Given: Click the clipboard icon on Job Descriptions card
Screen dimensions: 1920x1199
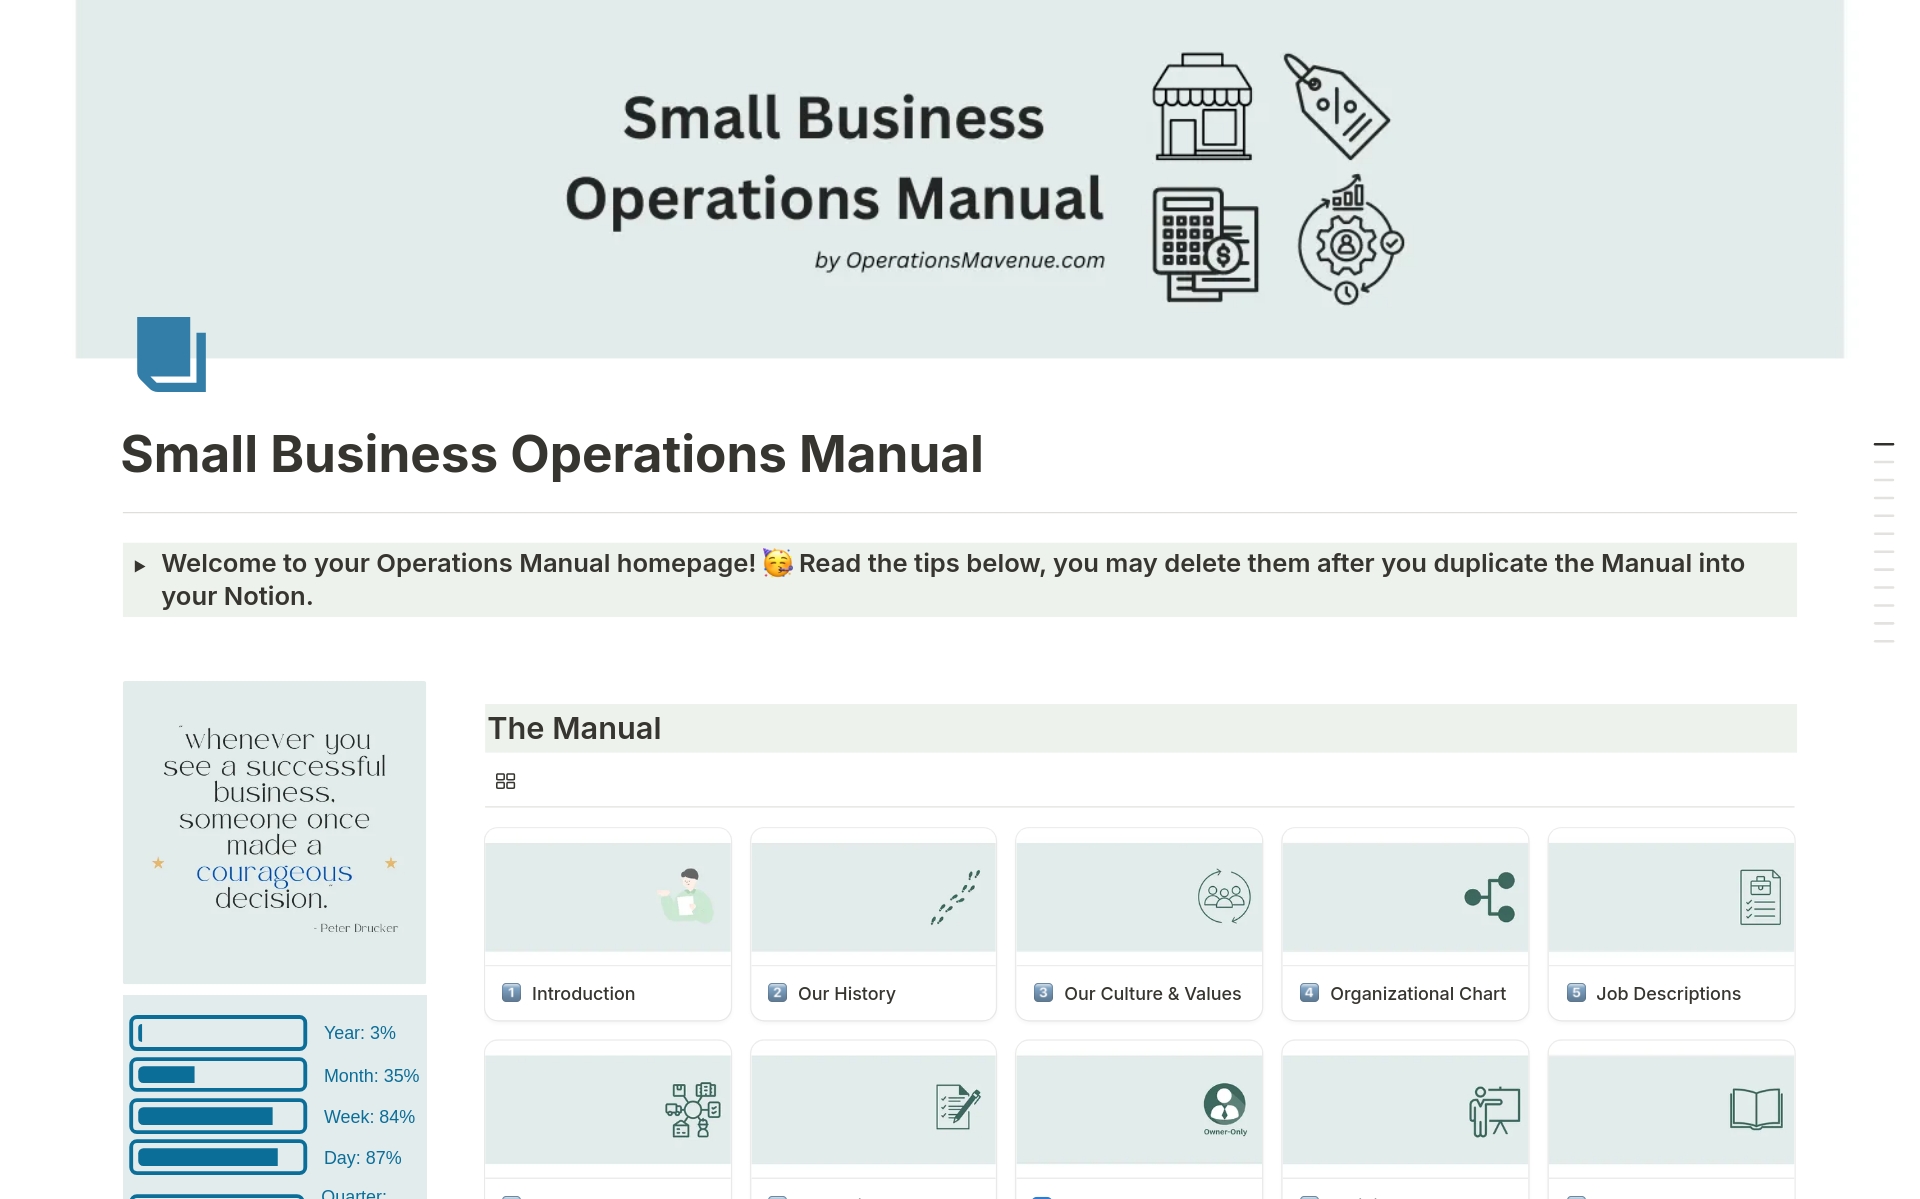Looking at the screenshot, I should [x=1757, y=897].
